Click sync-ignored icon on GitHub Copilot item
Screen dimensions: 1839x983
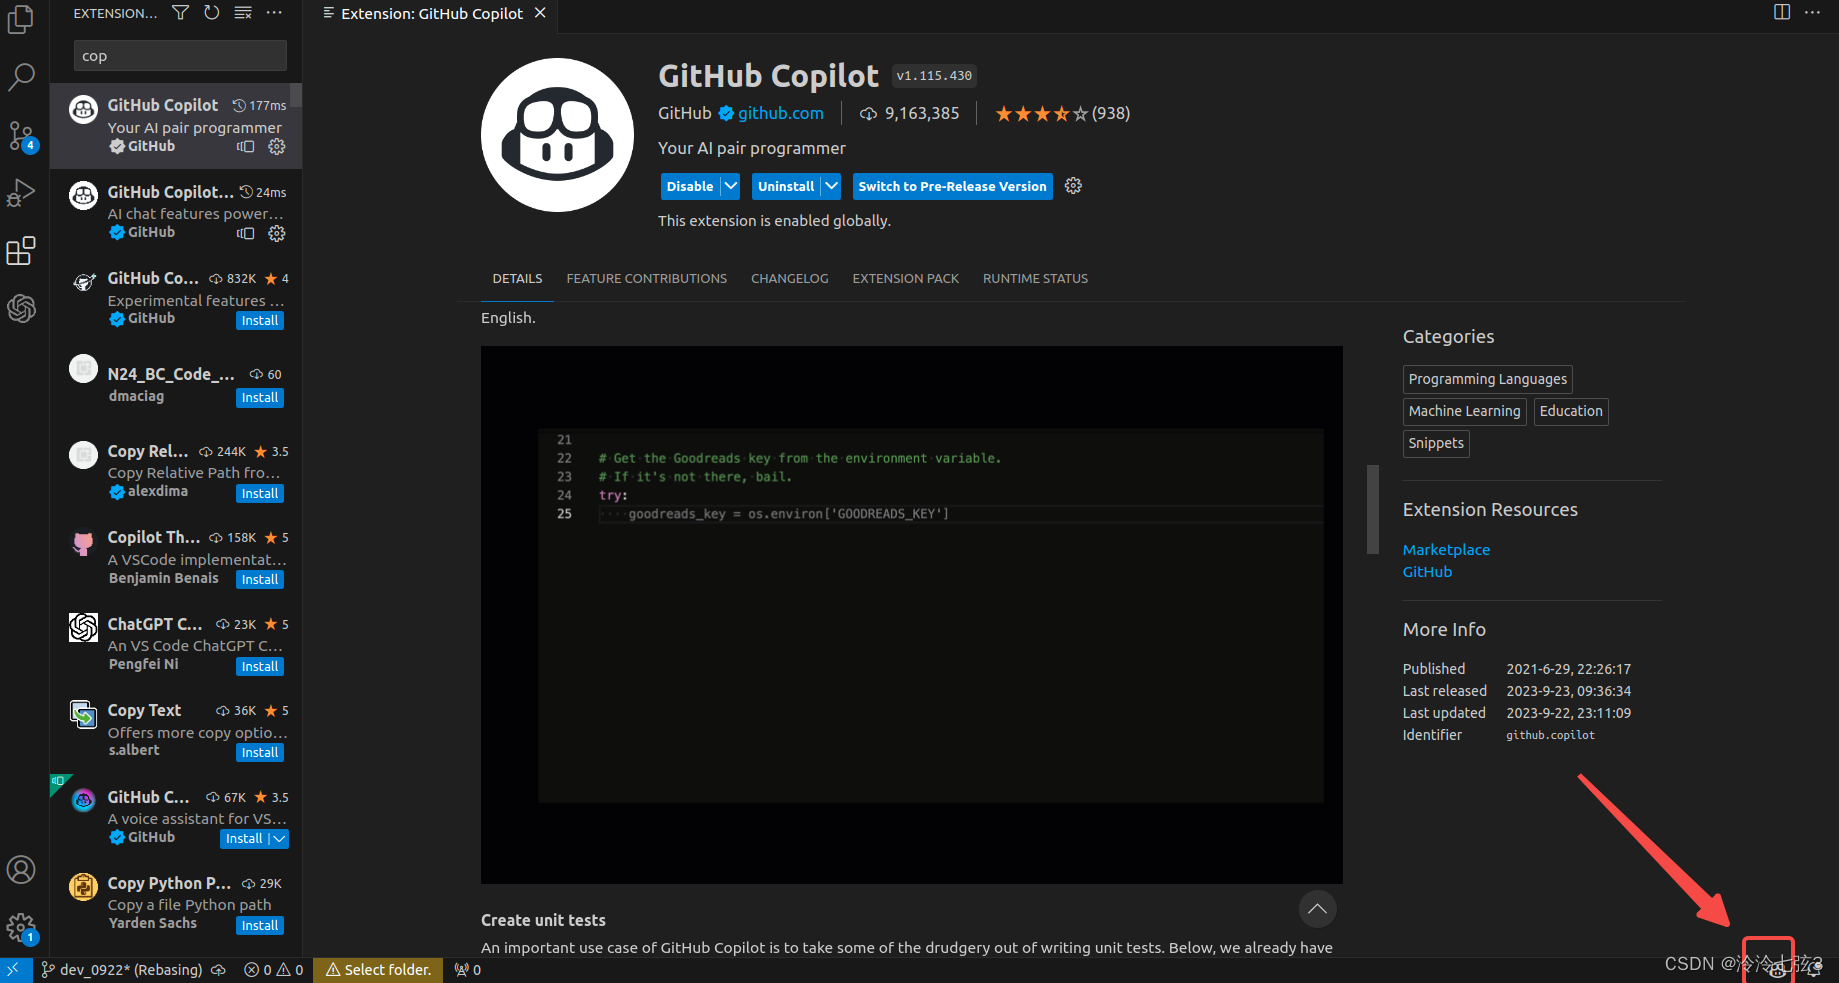pos(245,147)
